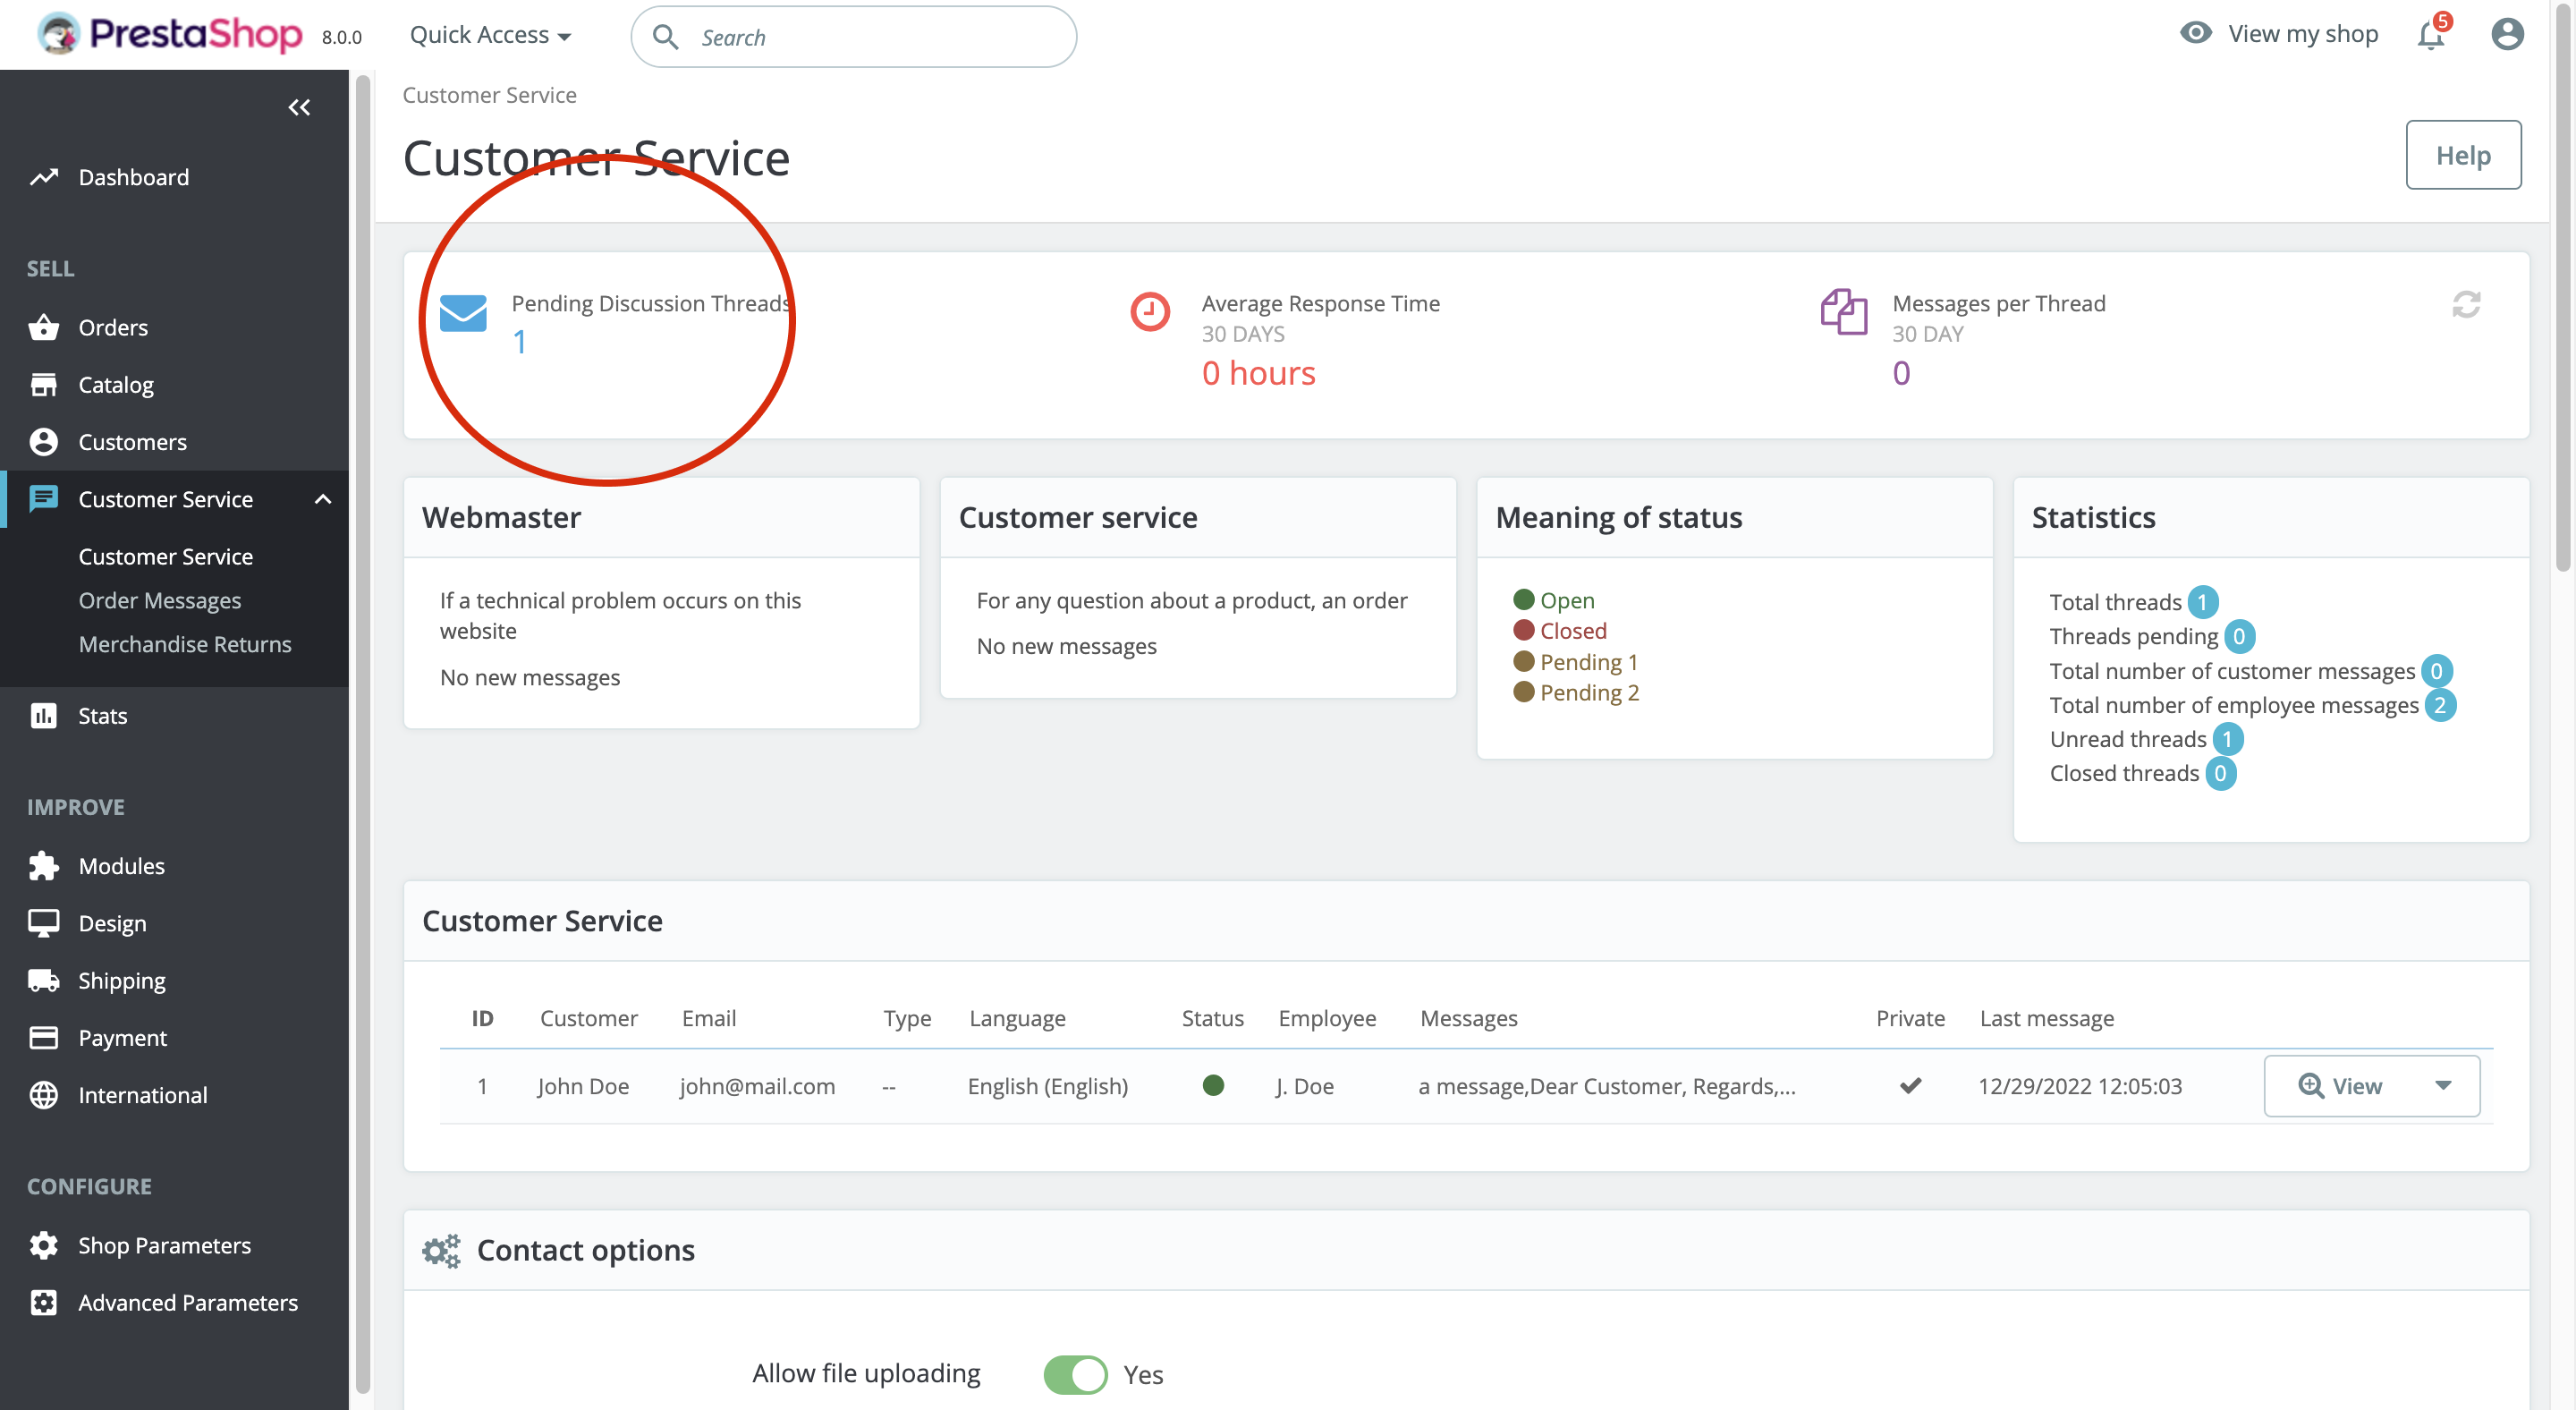
Task: Open the Quick Access dropdown
Action: [489, 33]
